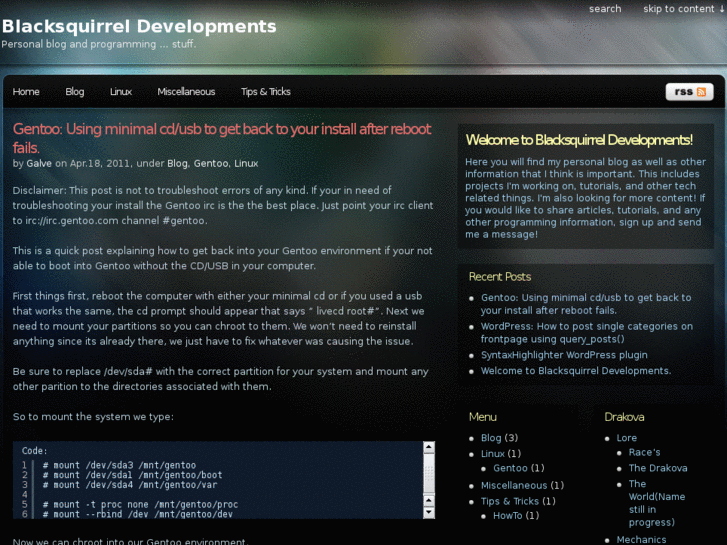This screenshot has width=727, height=545.
Task: Open Gentoo category in post byline
Action: [211, 163]
